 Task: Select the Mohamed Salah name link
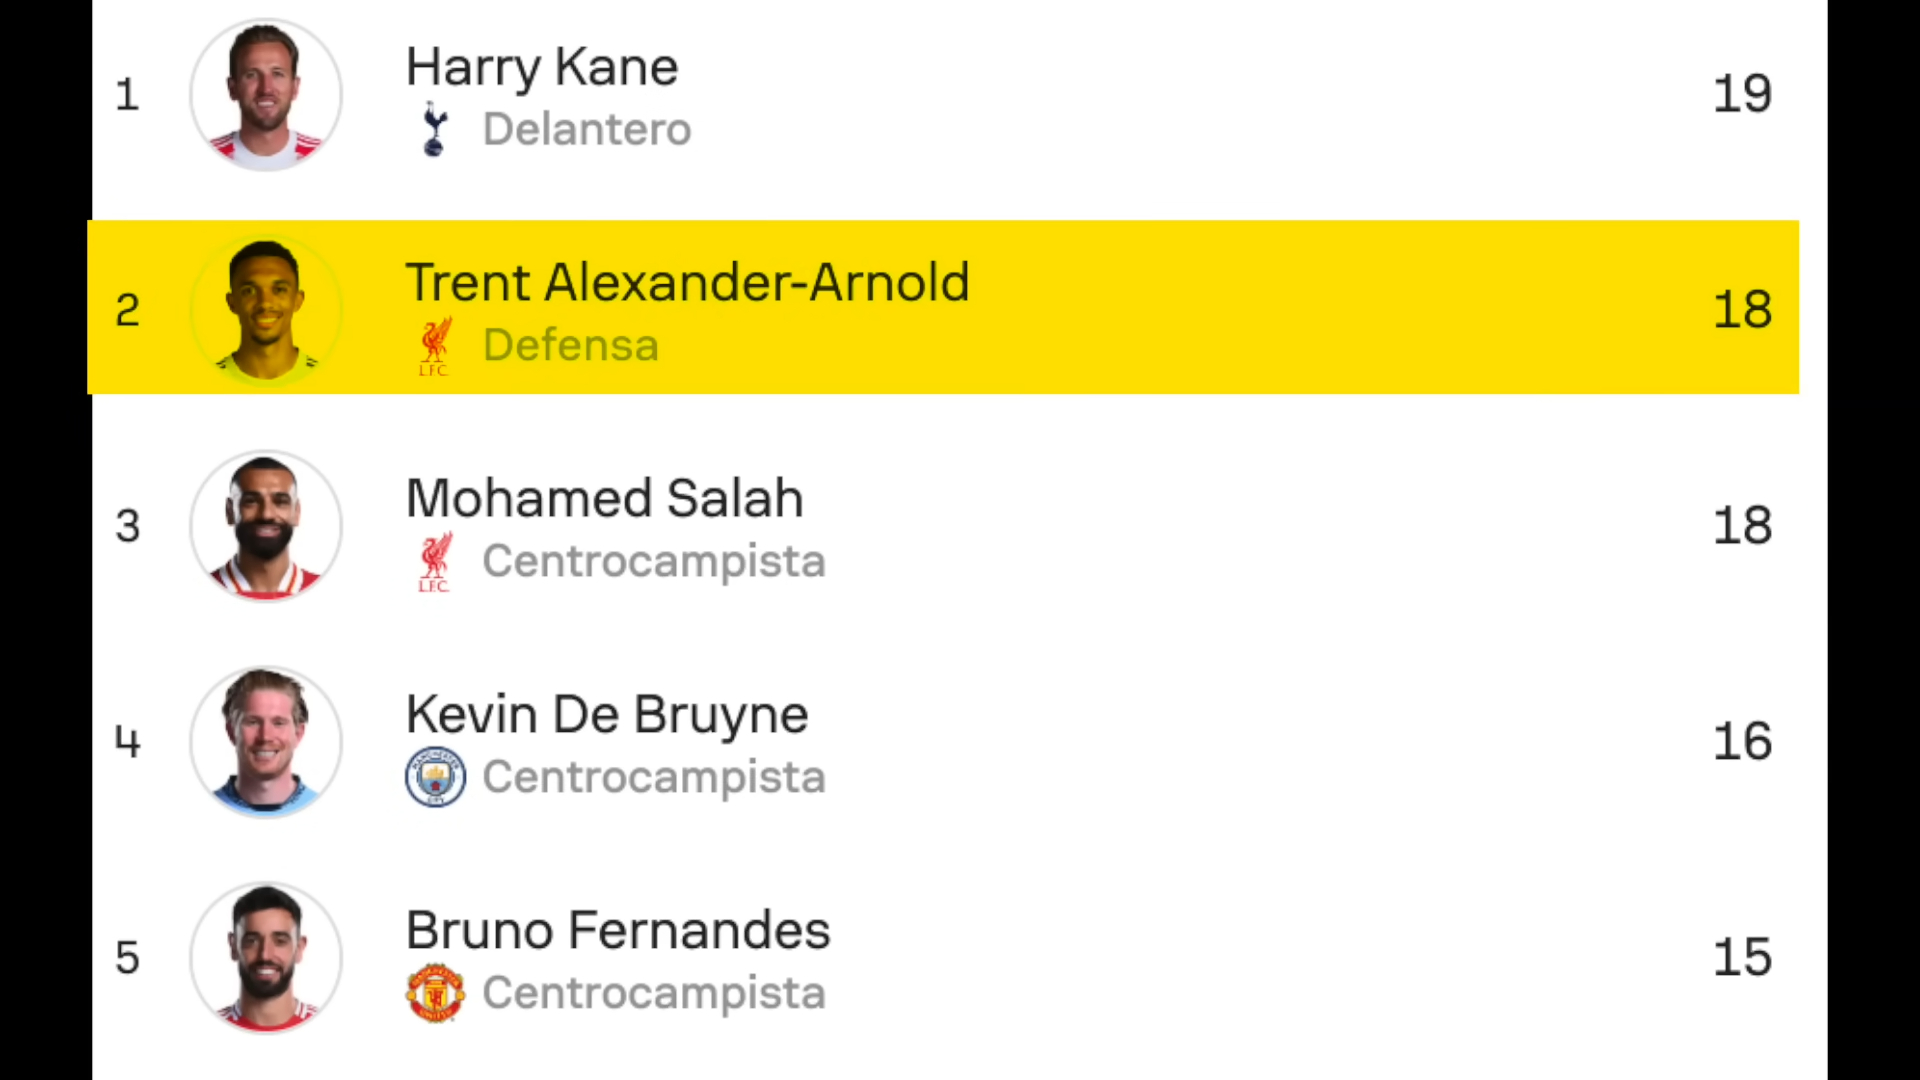click(605, 498)
